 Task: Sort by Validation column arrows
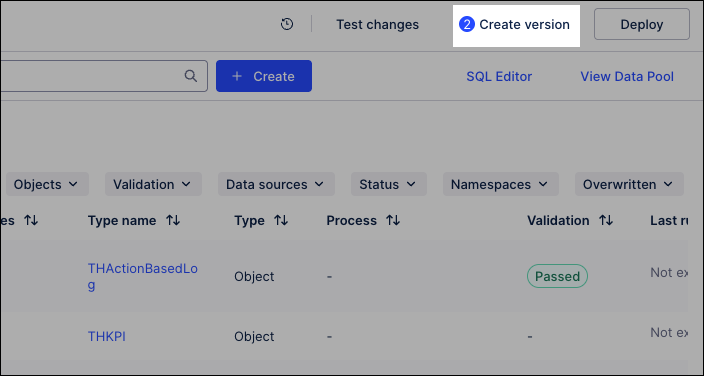tap(606, 221)
